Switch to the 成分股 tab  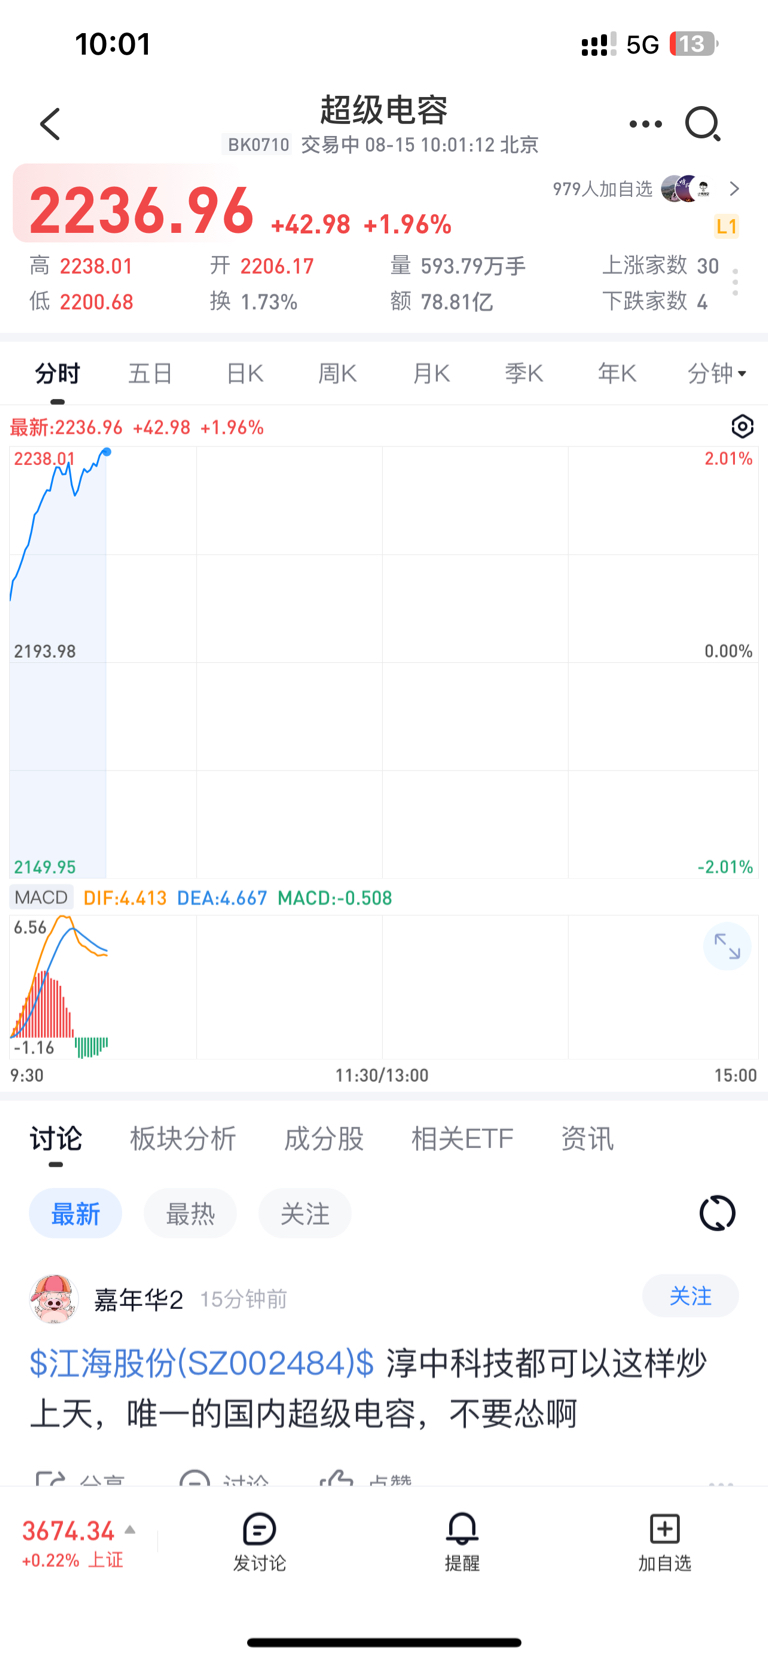(324, 1138)
